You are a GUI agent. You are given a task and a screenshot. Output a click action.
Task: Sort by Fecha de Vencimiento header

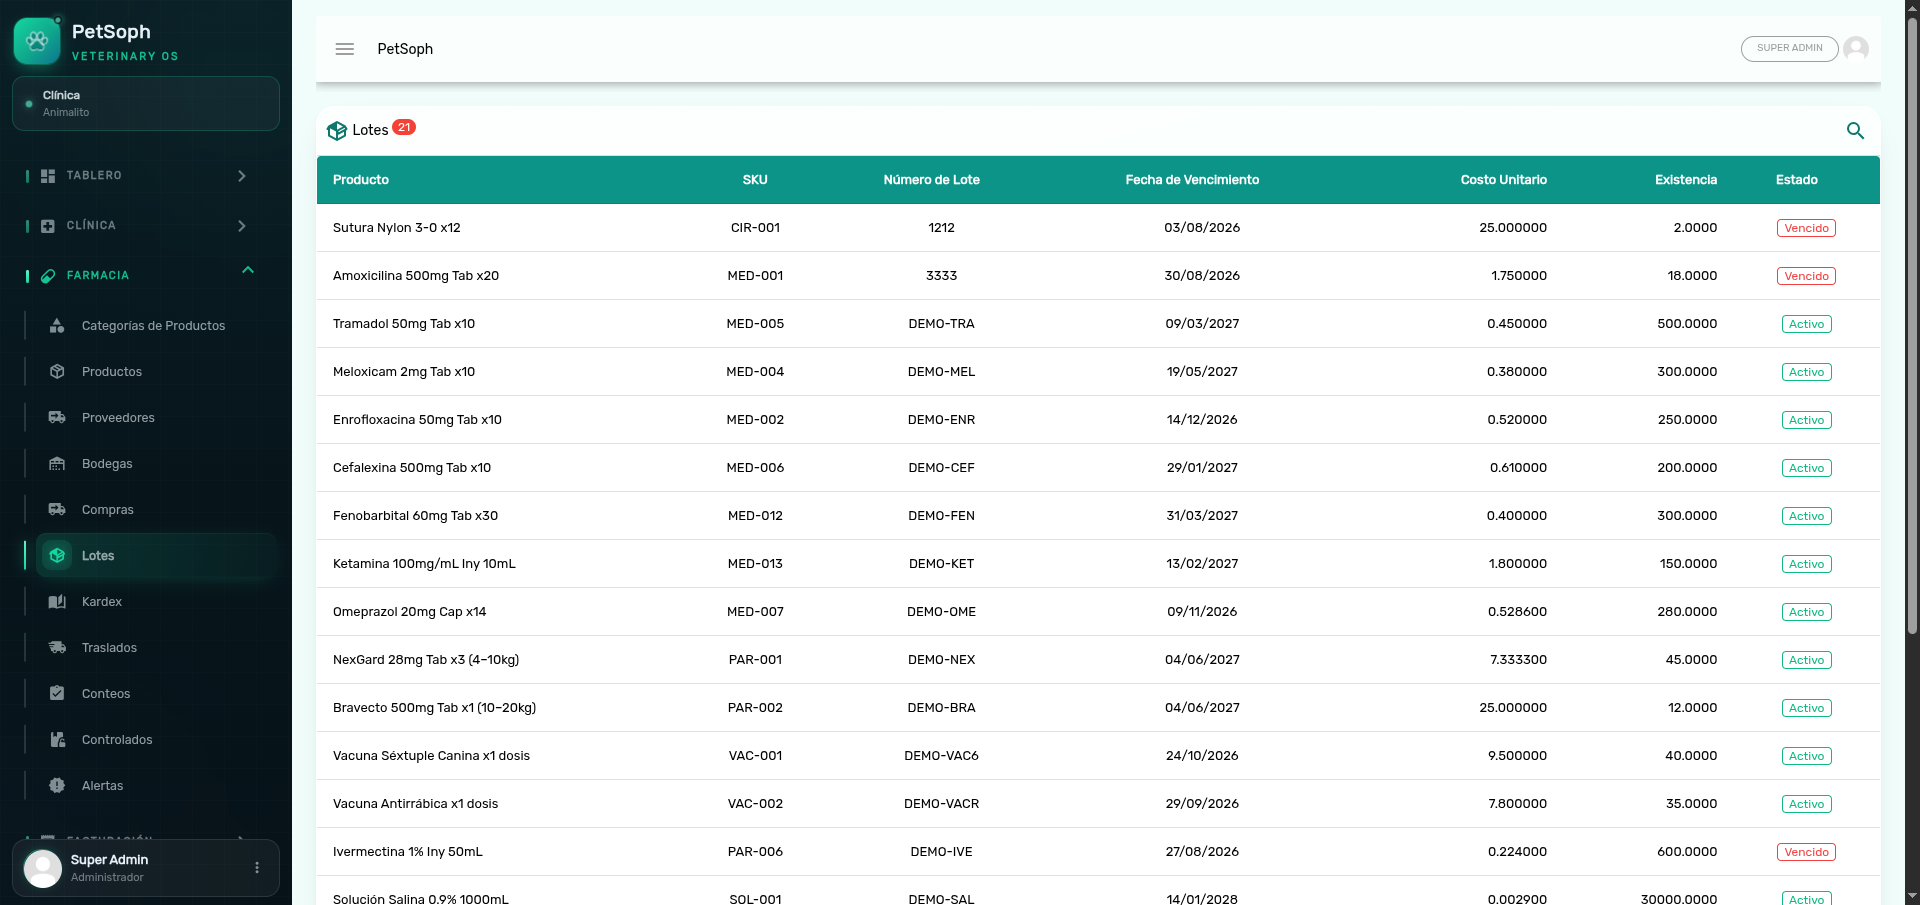1192,180
